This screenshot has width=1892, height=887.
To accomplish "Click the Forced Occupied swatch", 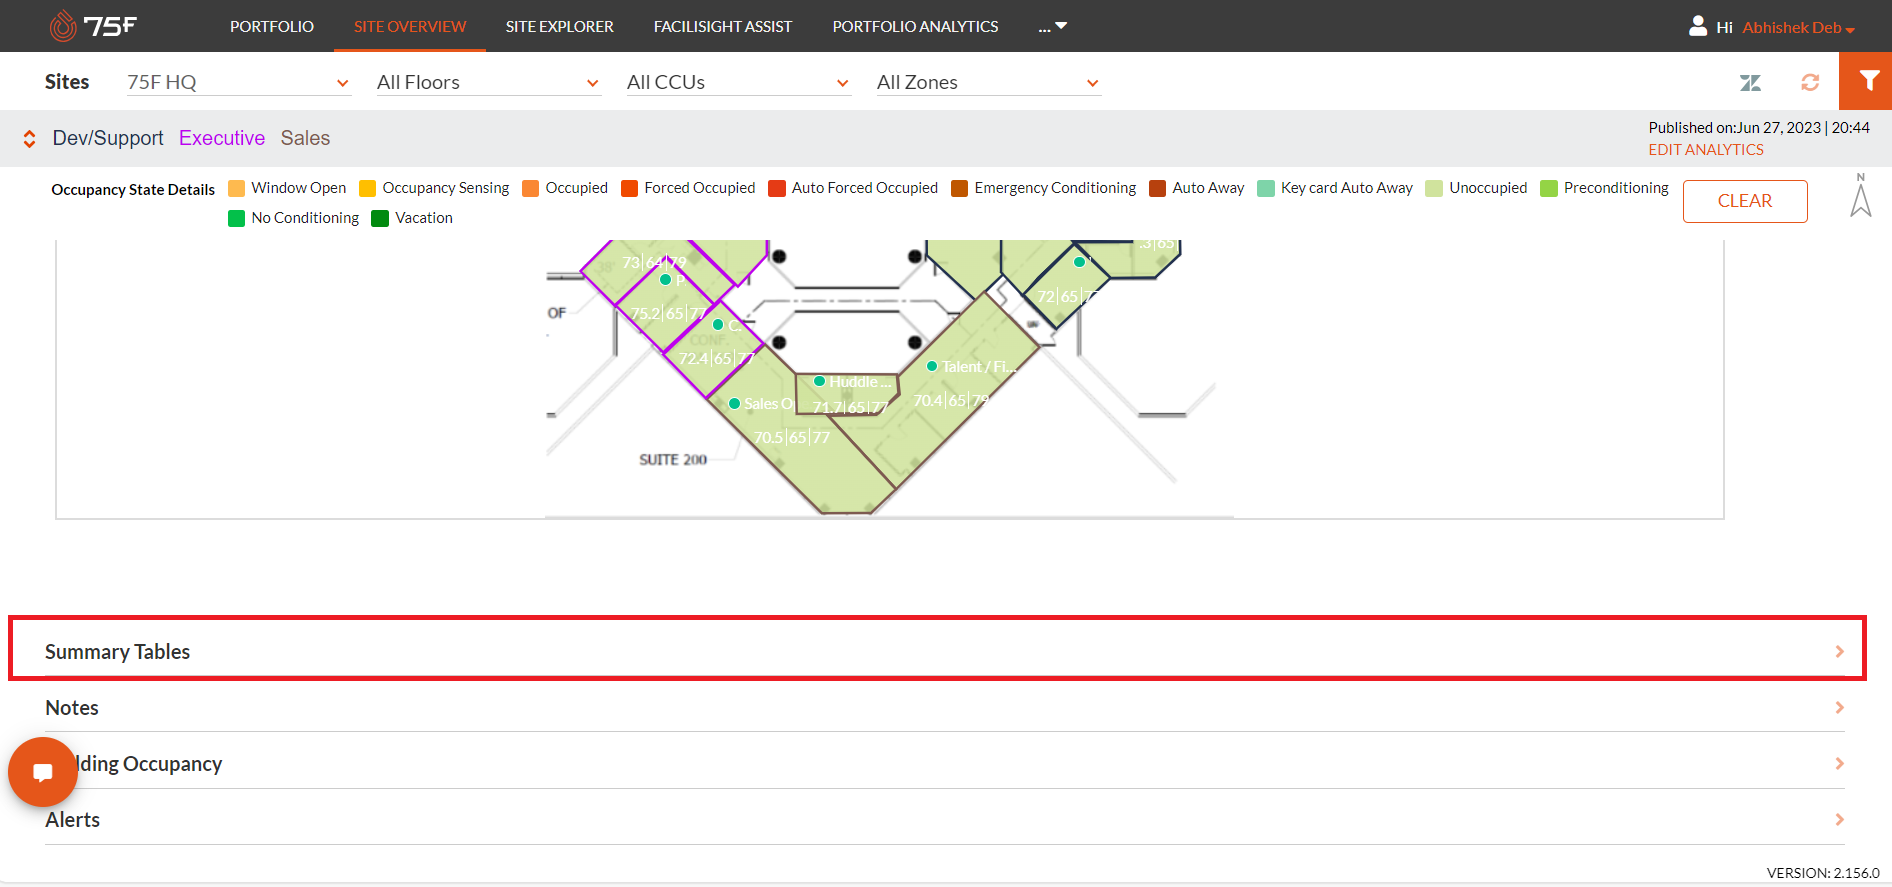I will 630,188.
